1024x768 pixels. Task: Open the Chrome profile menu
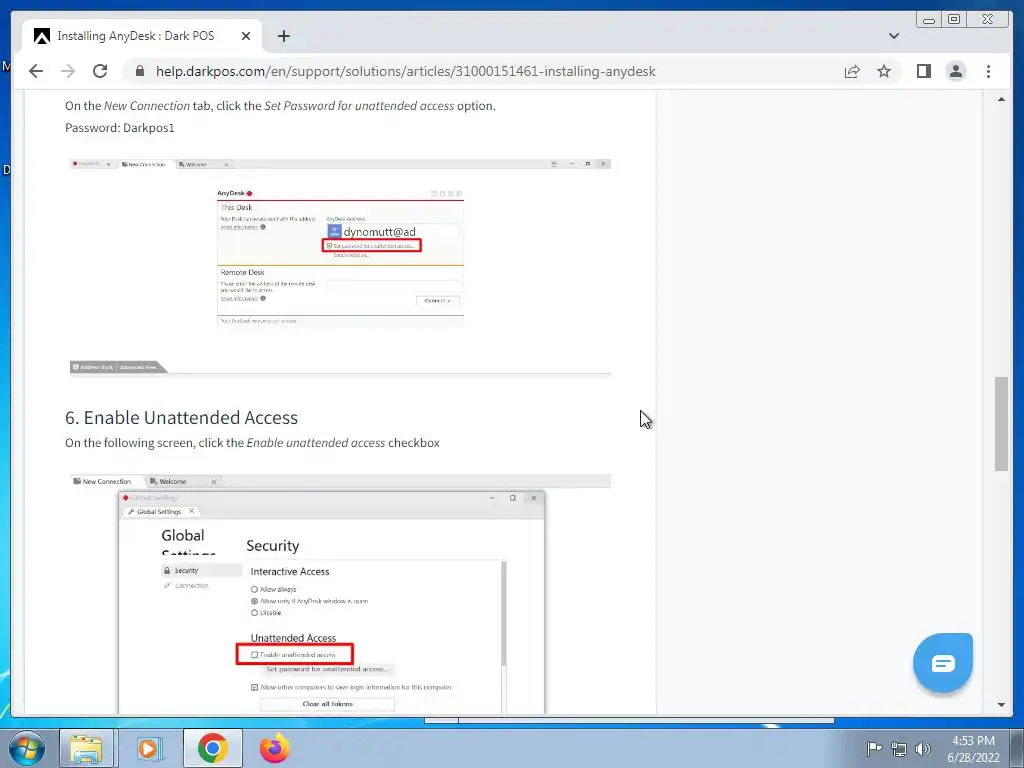click(955, 71)
